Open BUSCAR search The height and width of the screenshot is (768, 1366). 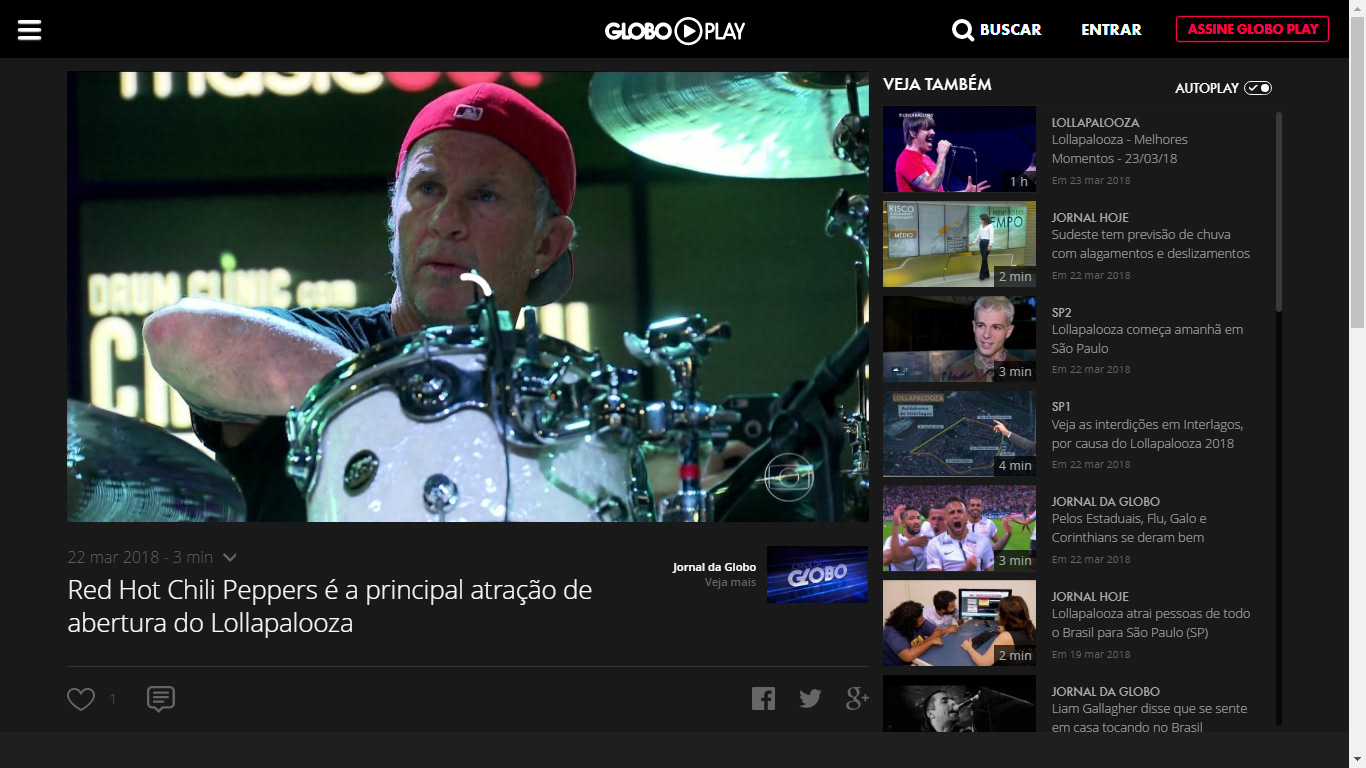(1011, 30)
